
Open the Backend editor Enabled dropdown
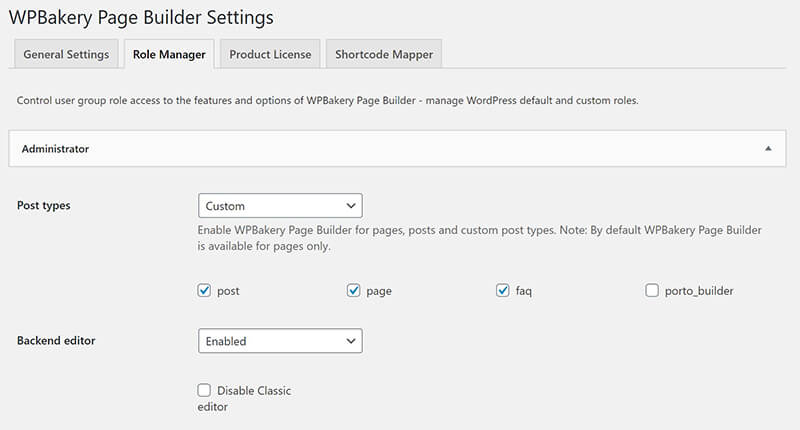pos(280,341)
